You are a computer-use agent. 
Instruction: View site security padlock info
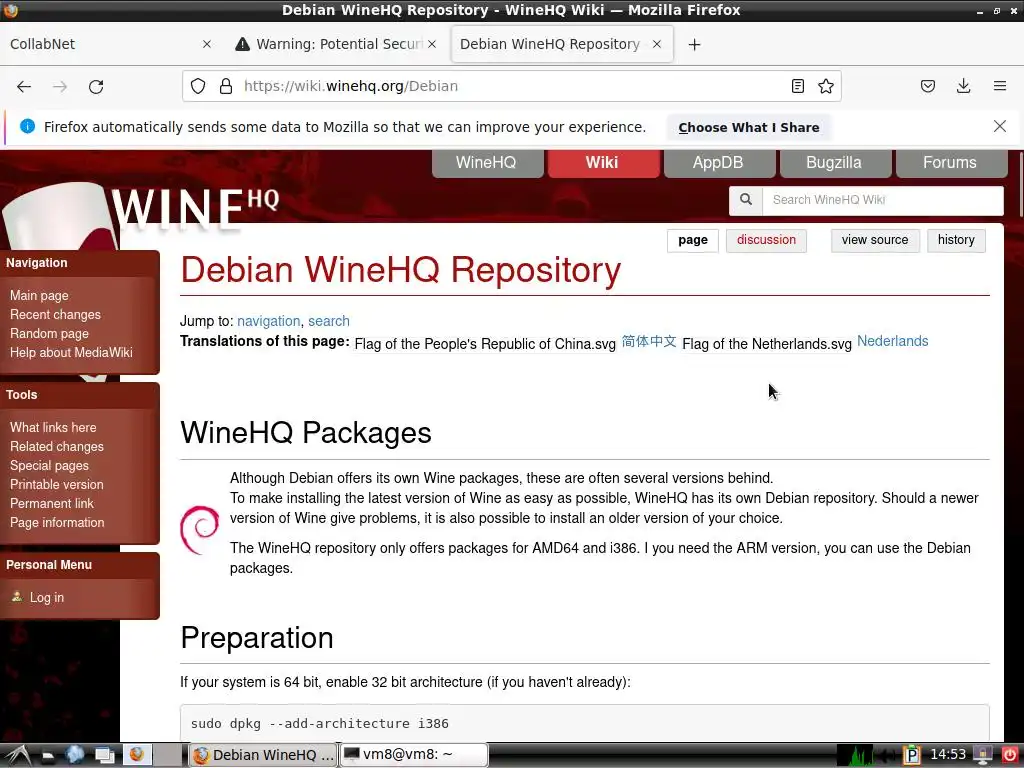(x=226, y=86)
